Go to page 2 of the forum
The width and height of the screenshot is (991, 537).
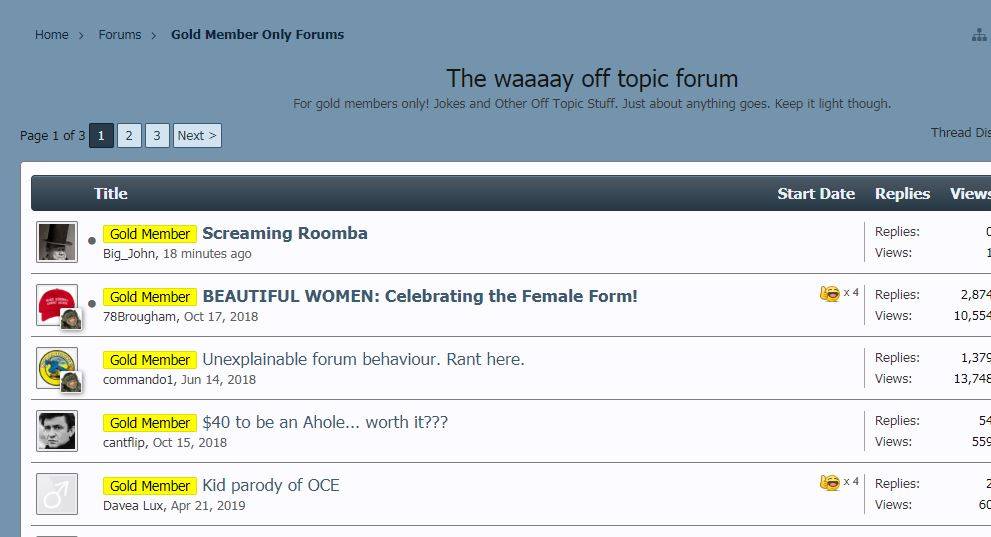pos(129,136)
